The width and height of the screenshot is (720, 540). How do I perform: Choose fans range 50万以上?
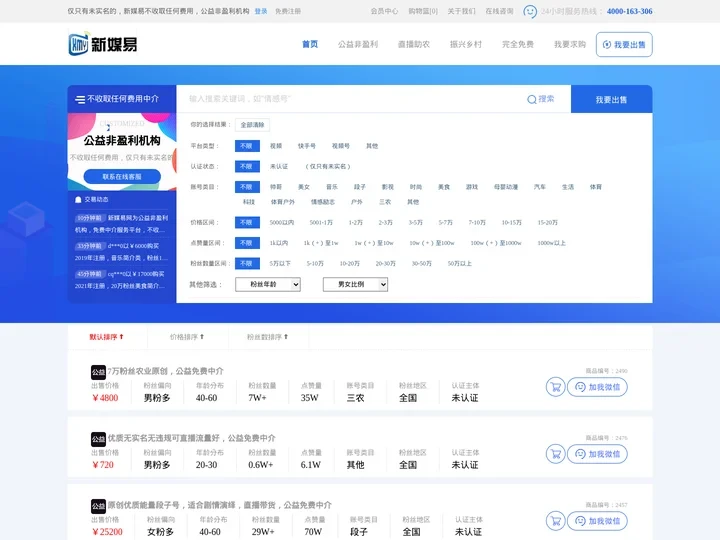pyautogui.click(x=460, y=263)
